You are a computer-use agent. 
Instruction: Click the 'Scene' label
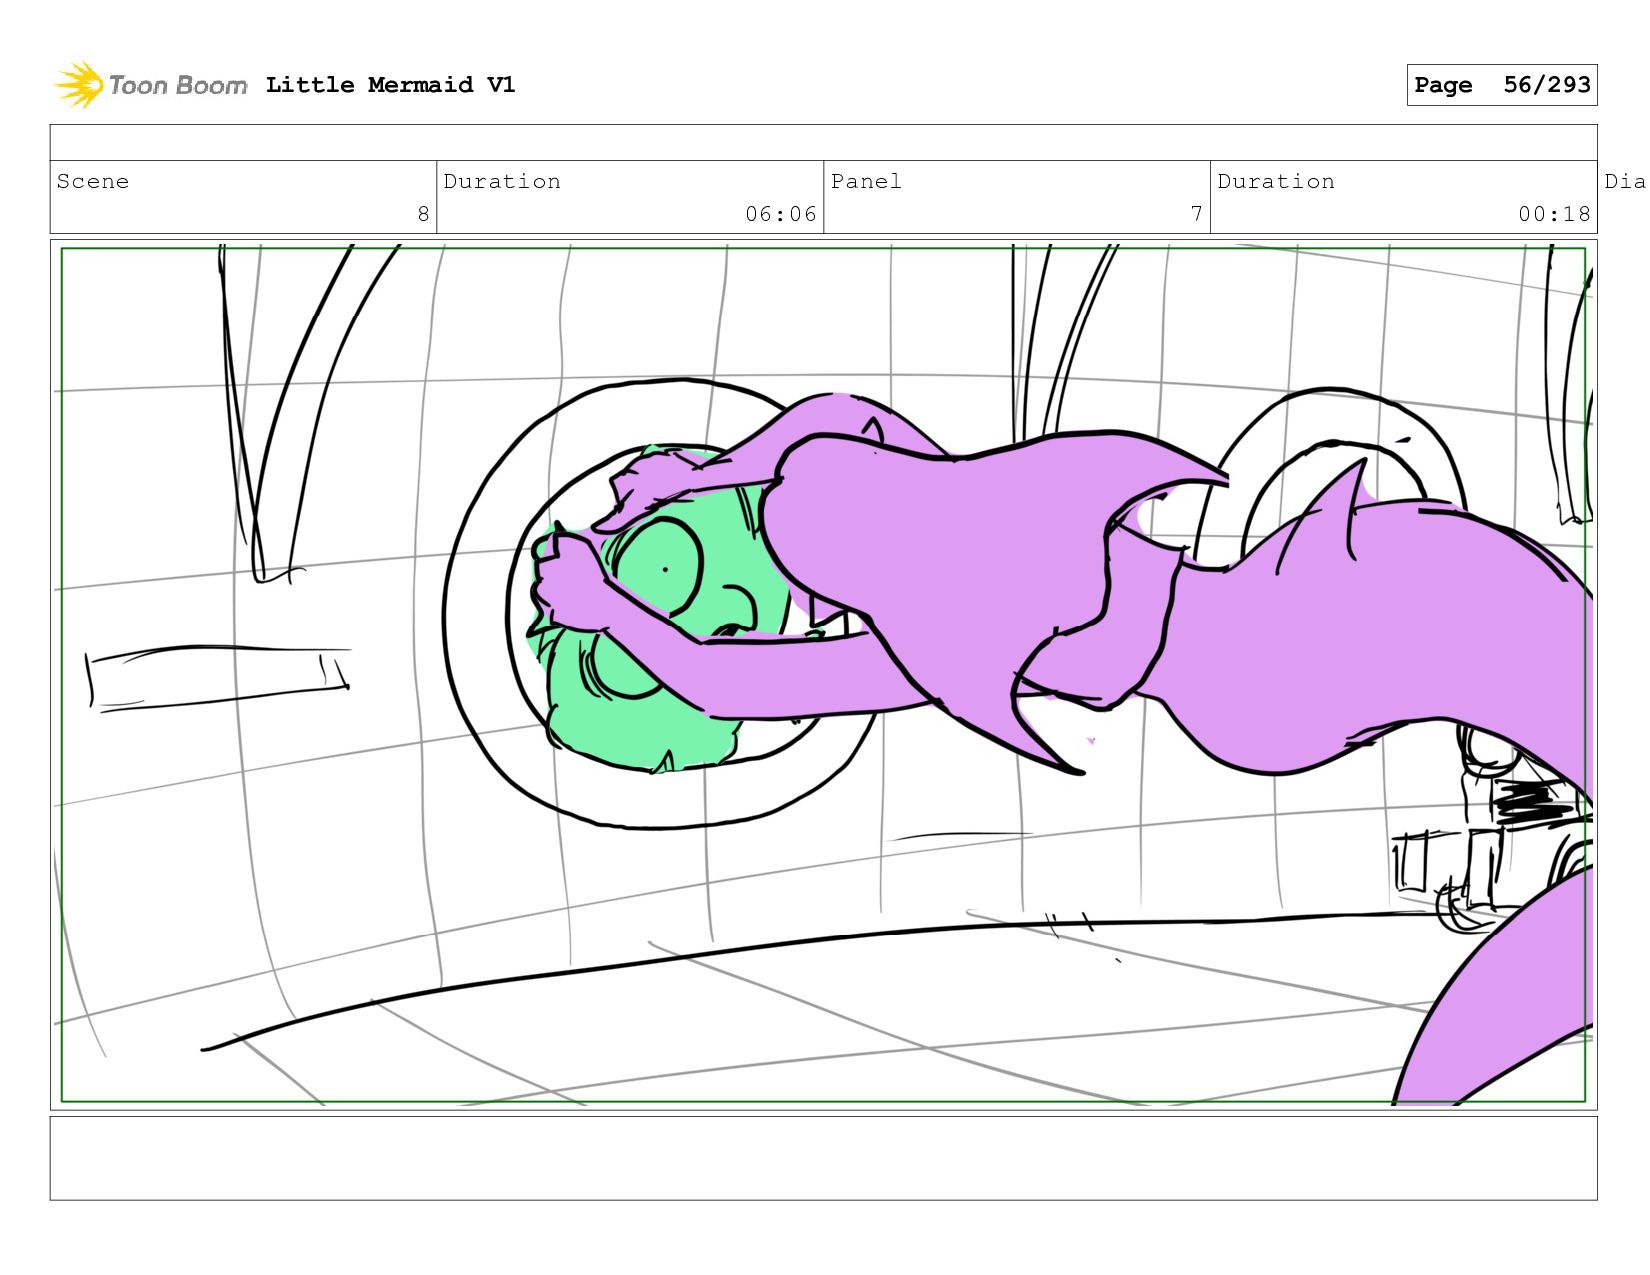(x=93, y=181)
